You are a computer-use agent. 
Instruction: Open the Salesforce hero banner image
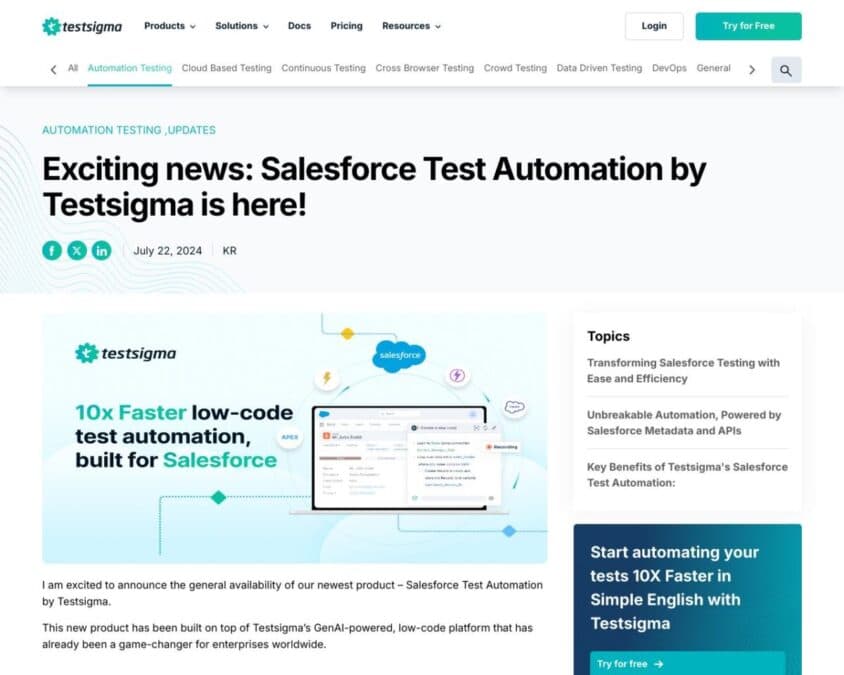click(295, 438)
